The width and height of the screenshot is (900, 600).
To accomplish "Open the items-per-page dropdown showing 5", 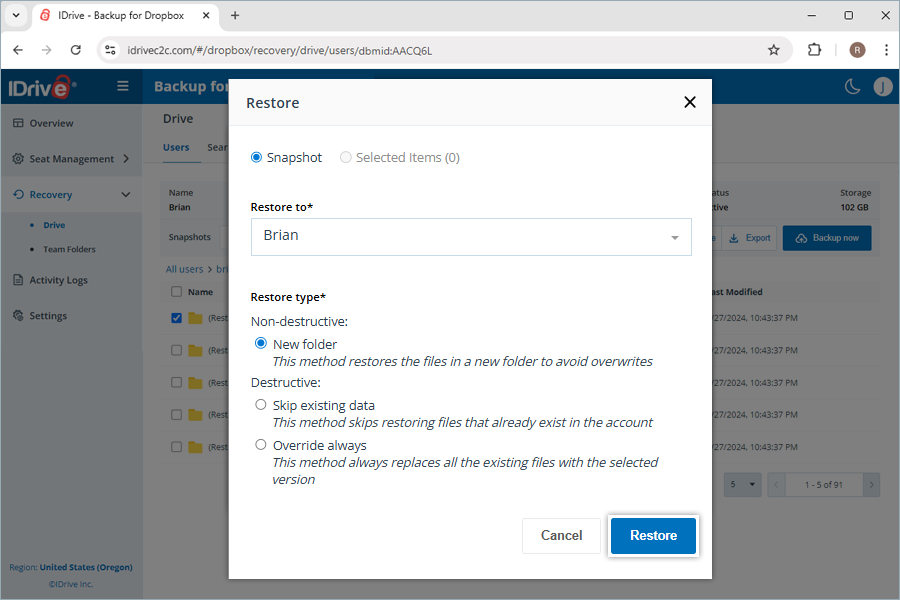I will (742, 484).
